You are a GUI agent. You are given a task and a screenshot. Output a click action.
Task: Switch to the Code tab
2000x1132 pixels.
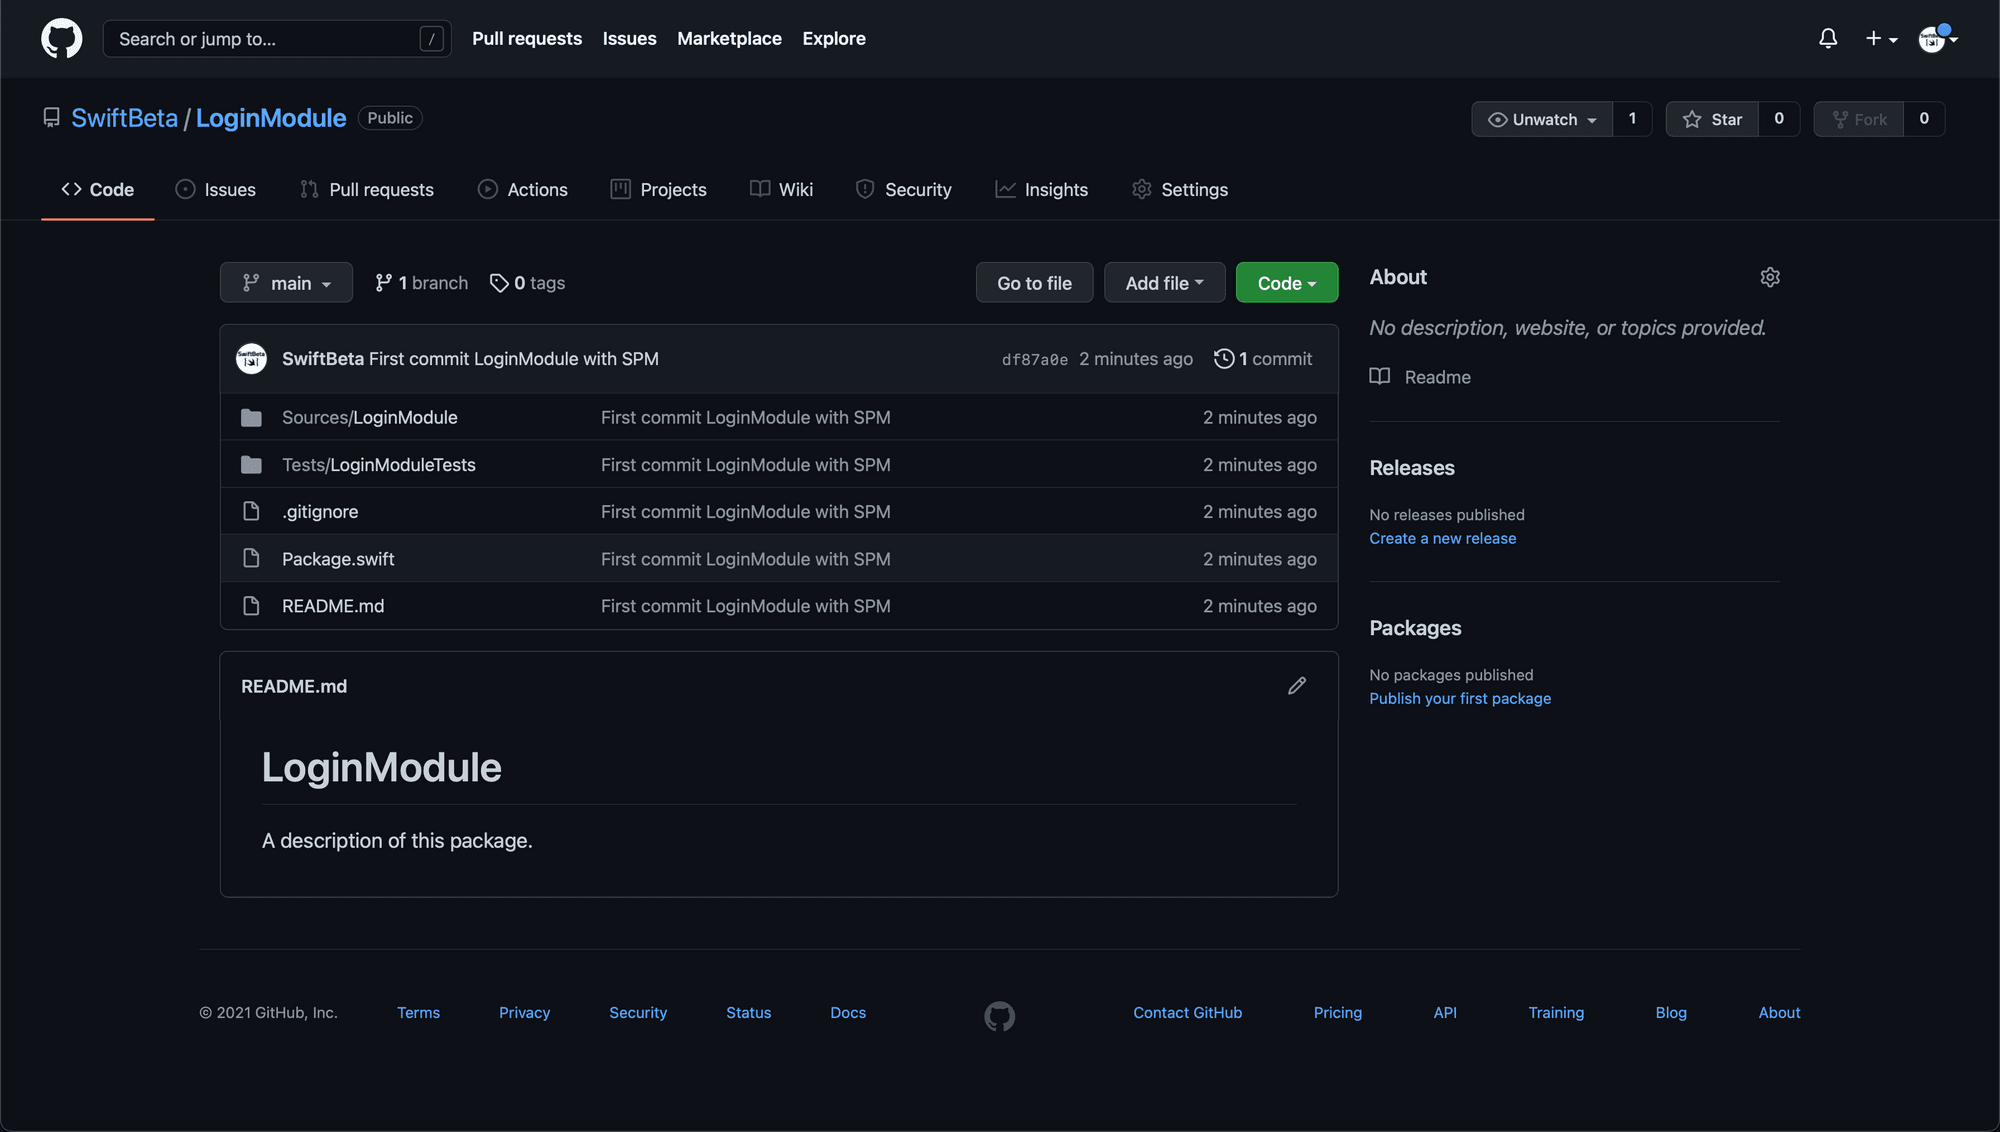[97, 189]
